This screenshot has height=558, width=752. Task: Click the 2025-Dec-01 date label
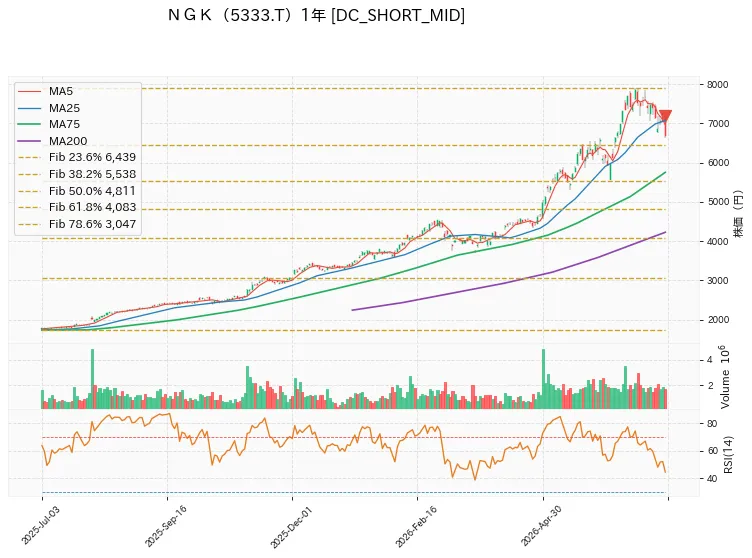click(291, 526)
